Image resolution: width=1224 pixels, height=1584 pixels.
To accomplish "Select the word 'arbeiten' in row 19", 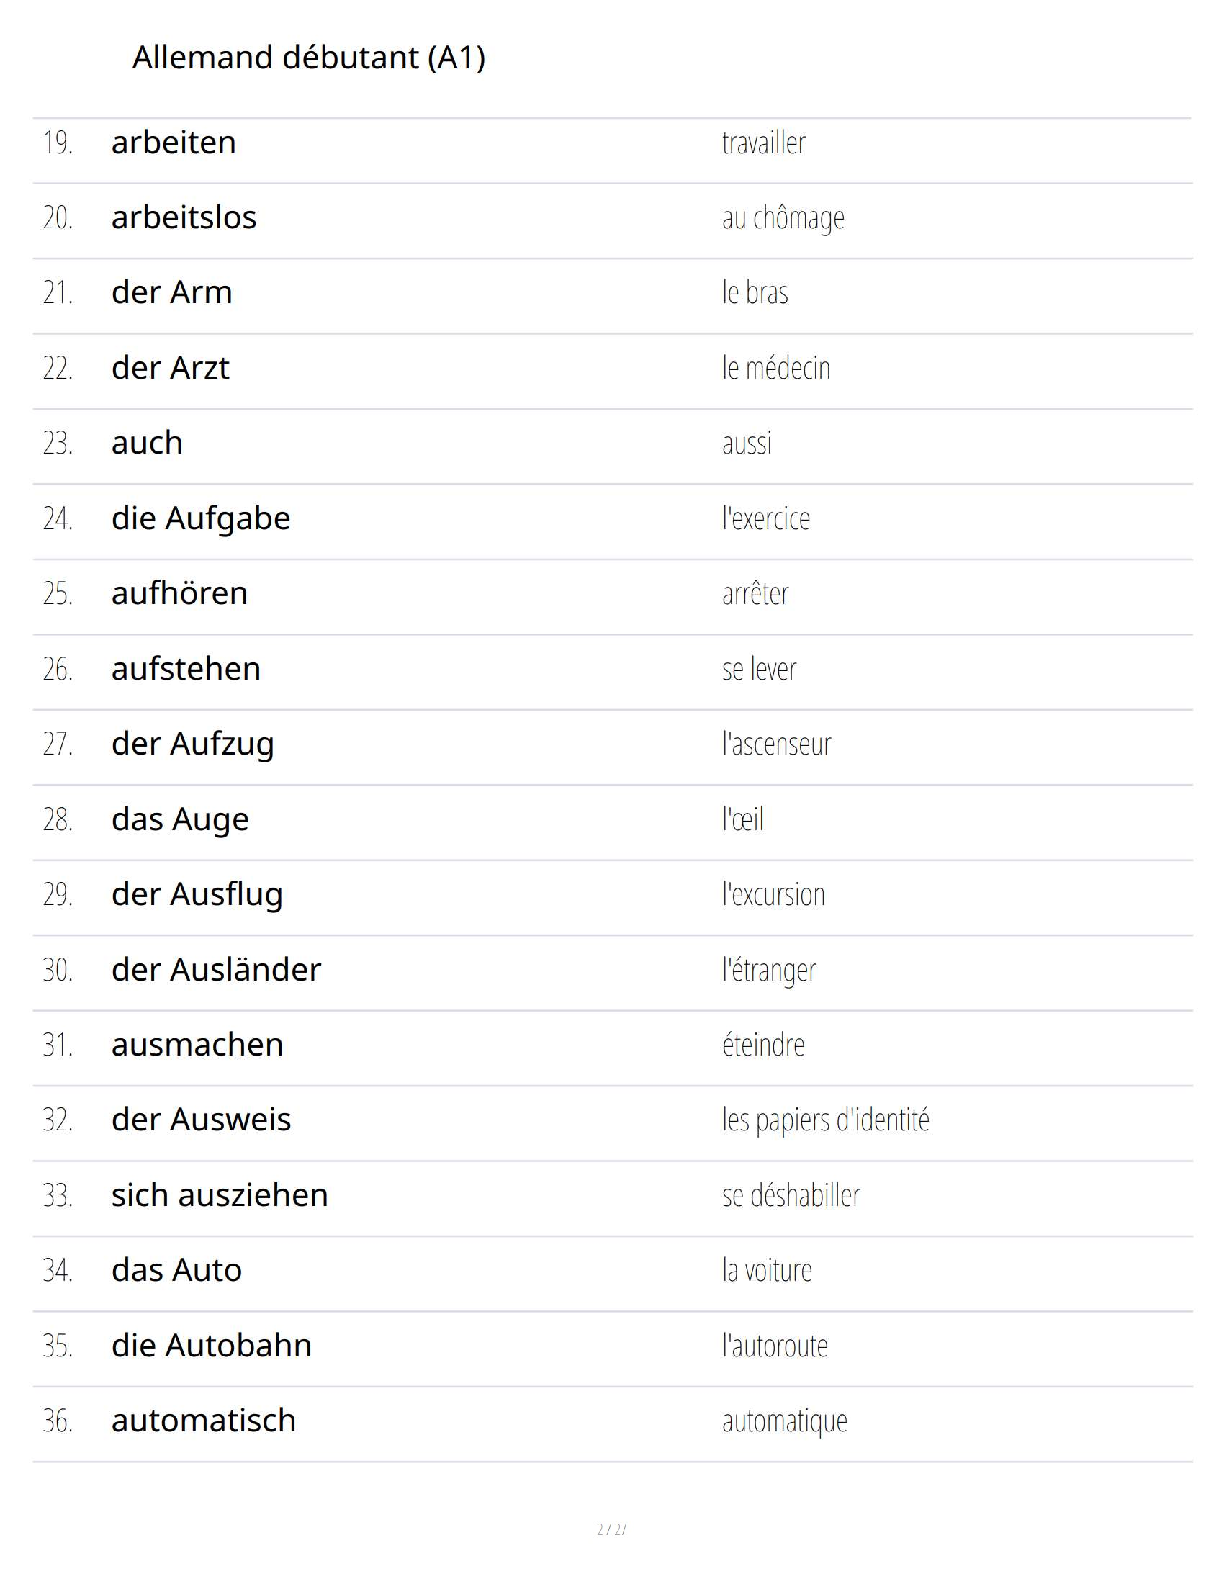I will pyautogui.click(x=174, y=142).
